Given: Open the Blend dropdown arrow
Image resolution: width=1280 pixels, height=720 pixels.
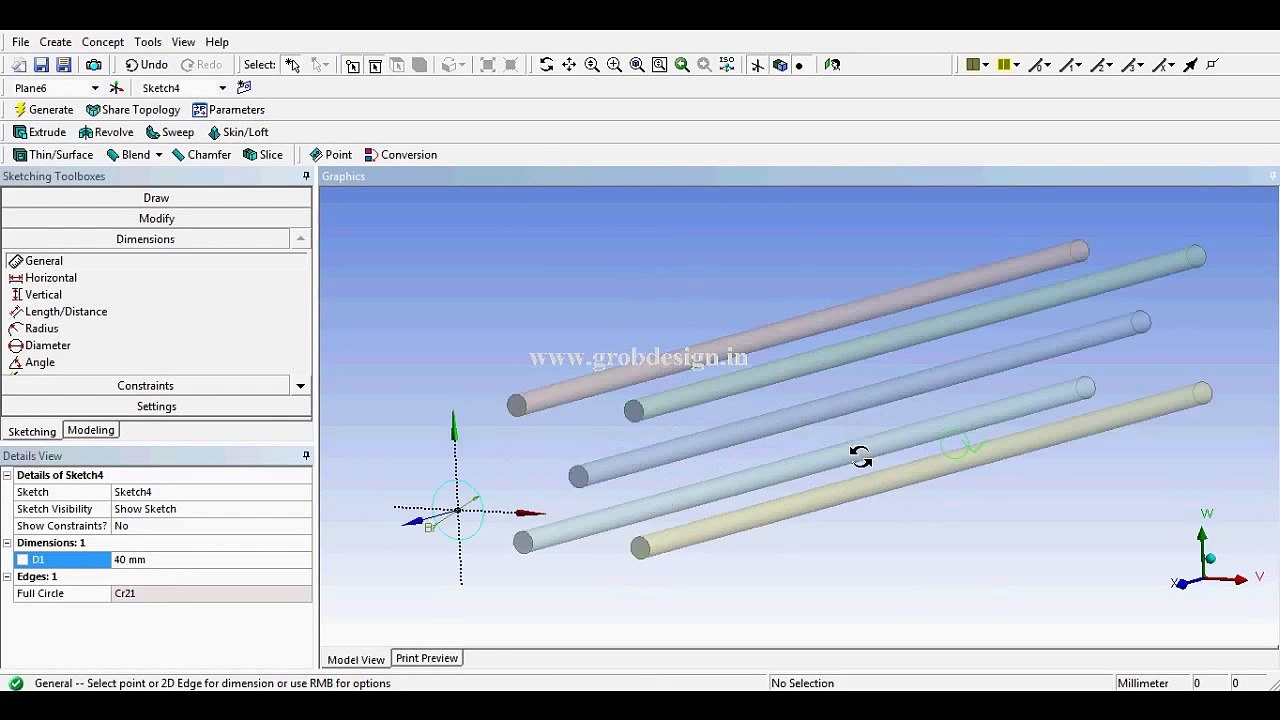Looking at the screenshot, I should coord(158,155).
